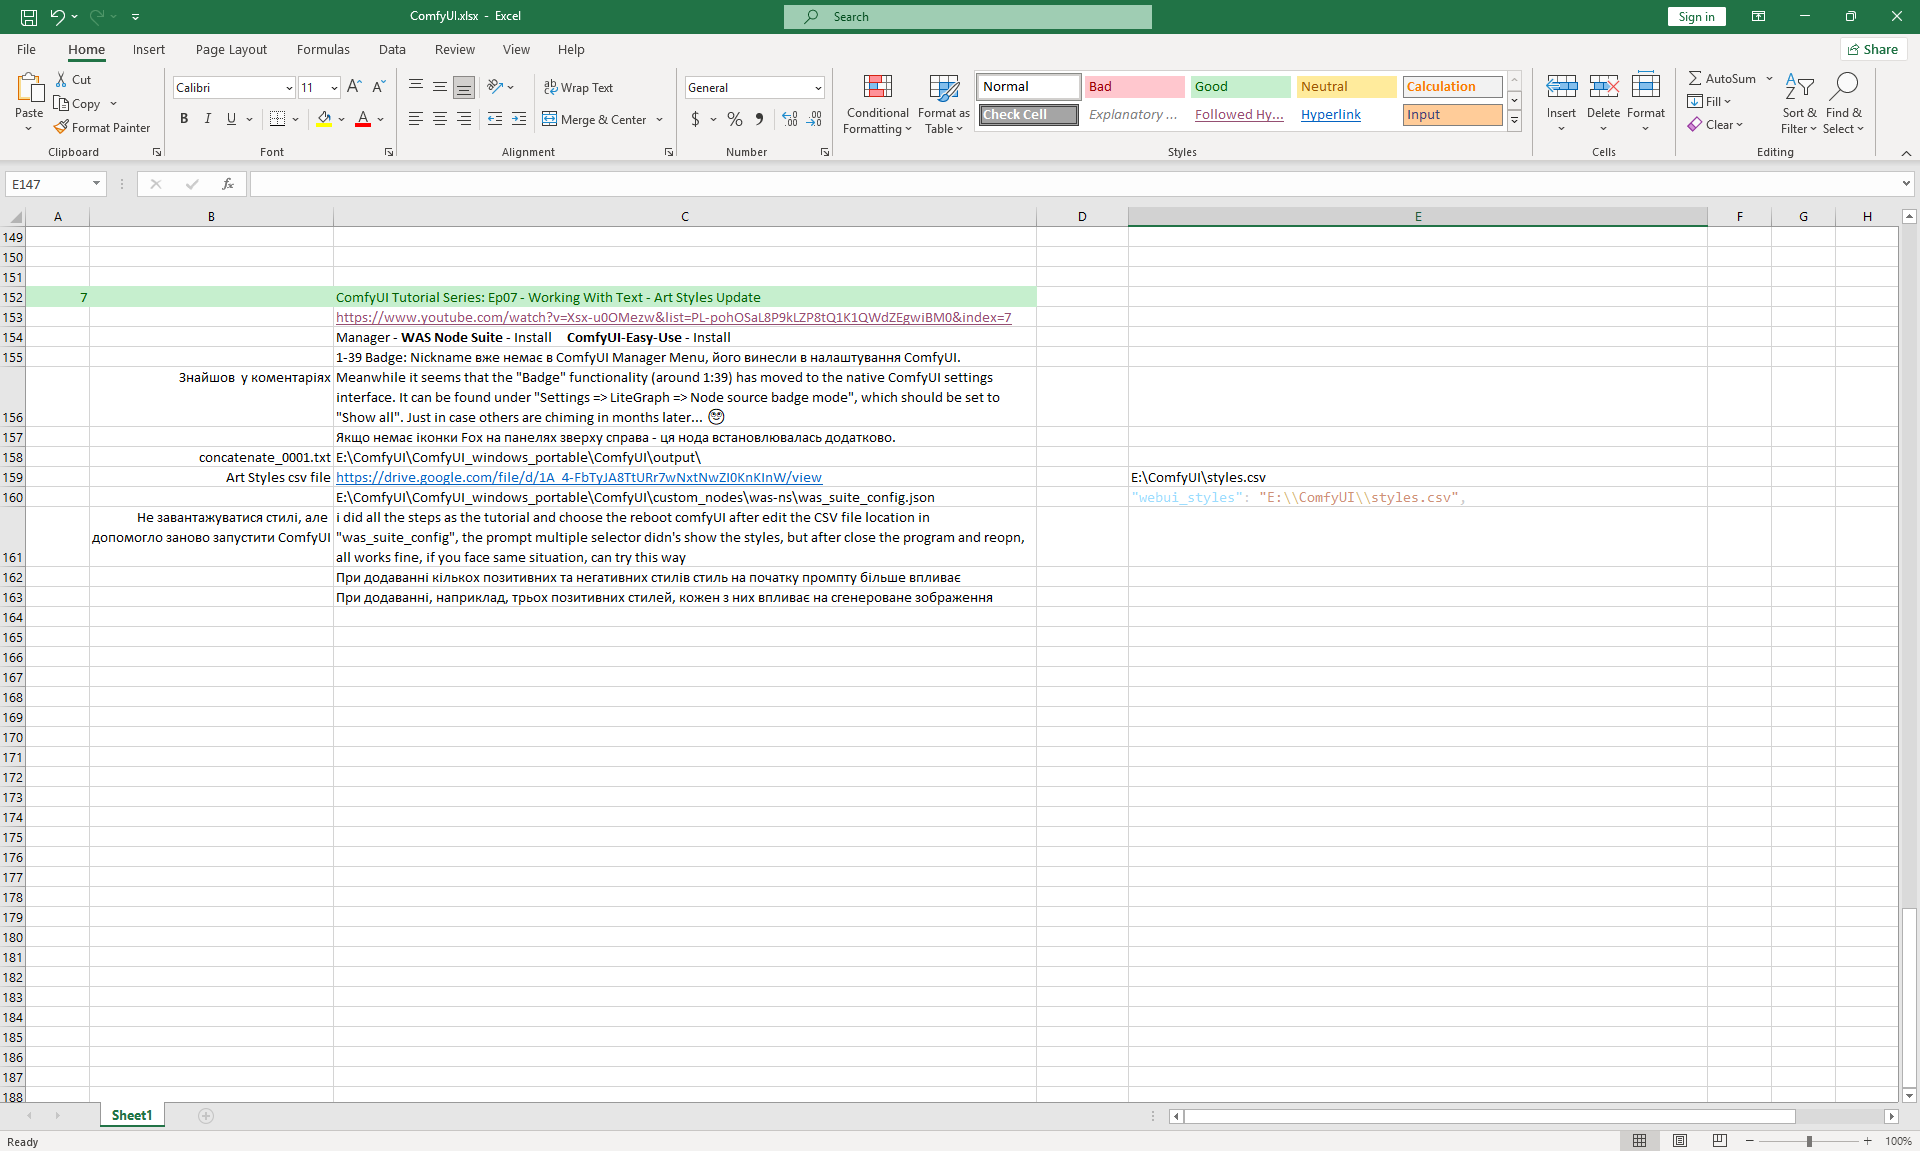This screenshot has width=1920, height=1151.
Task: Apply the yellow fill color swatch
Action: coord(323,119)
